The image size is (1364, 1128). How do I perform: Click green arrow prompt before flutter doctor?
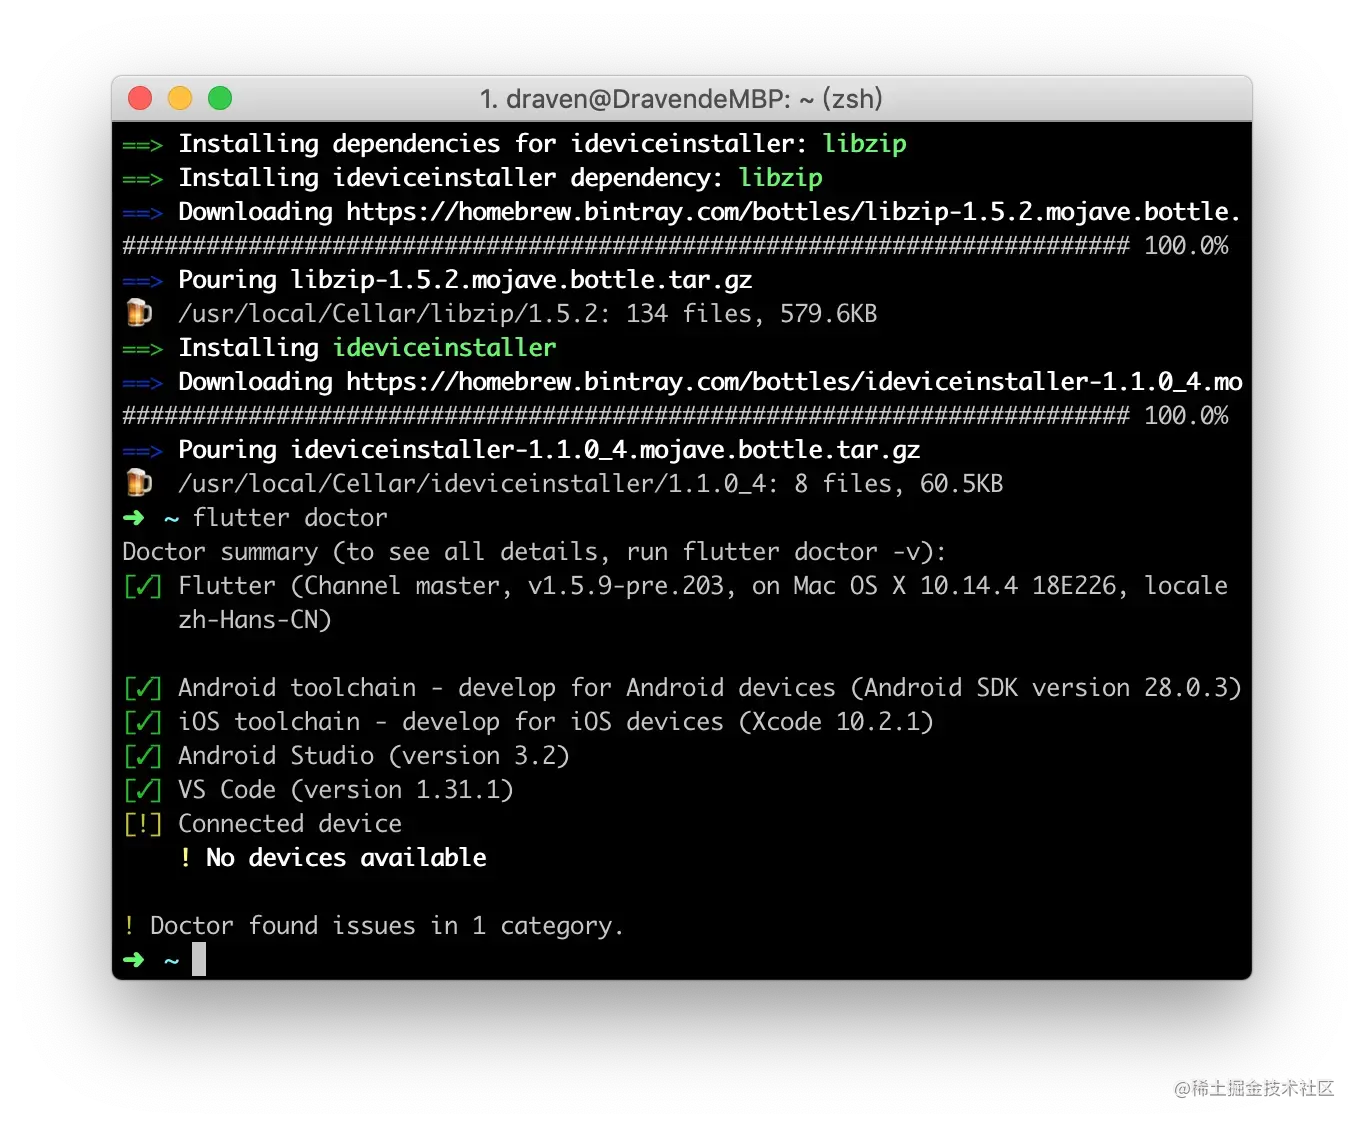(x=134, y=518)
